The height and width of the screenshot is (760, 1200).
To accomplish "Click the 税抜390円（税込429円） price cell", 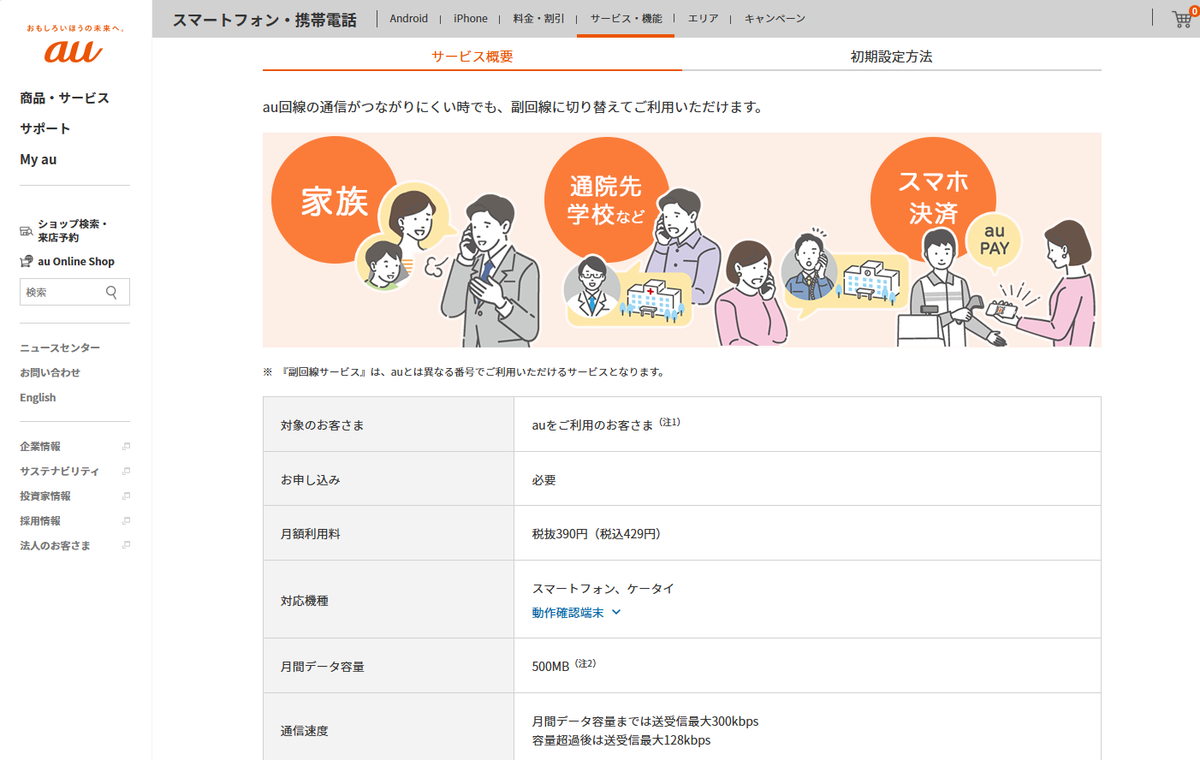I will click(596, 534).
